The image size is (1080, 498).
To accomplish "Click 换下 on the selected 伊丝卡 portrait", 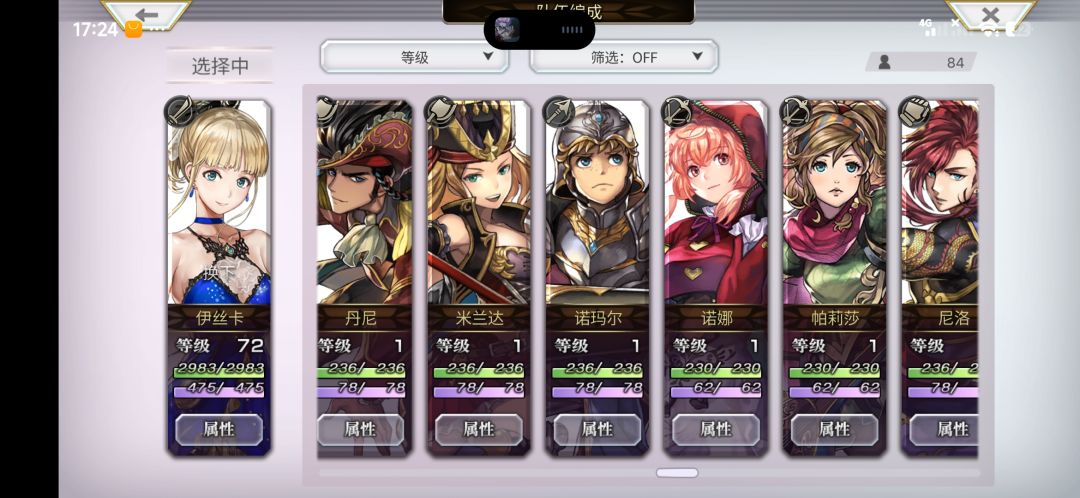I will click(219, 272).
